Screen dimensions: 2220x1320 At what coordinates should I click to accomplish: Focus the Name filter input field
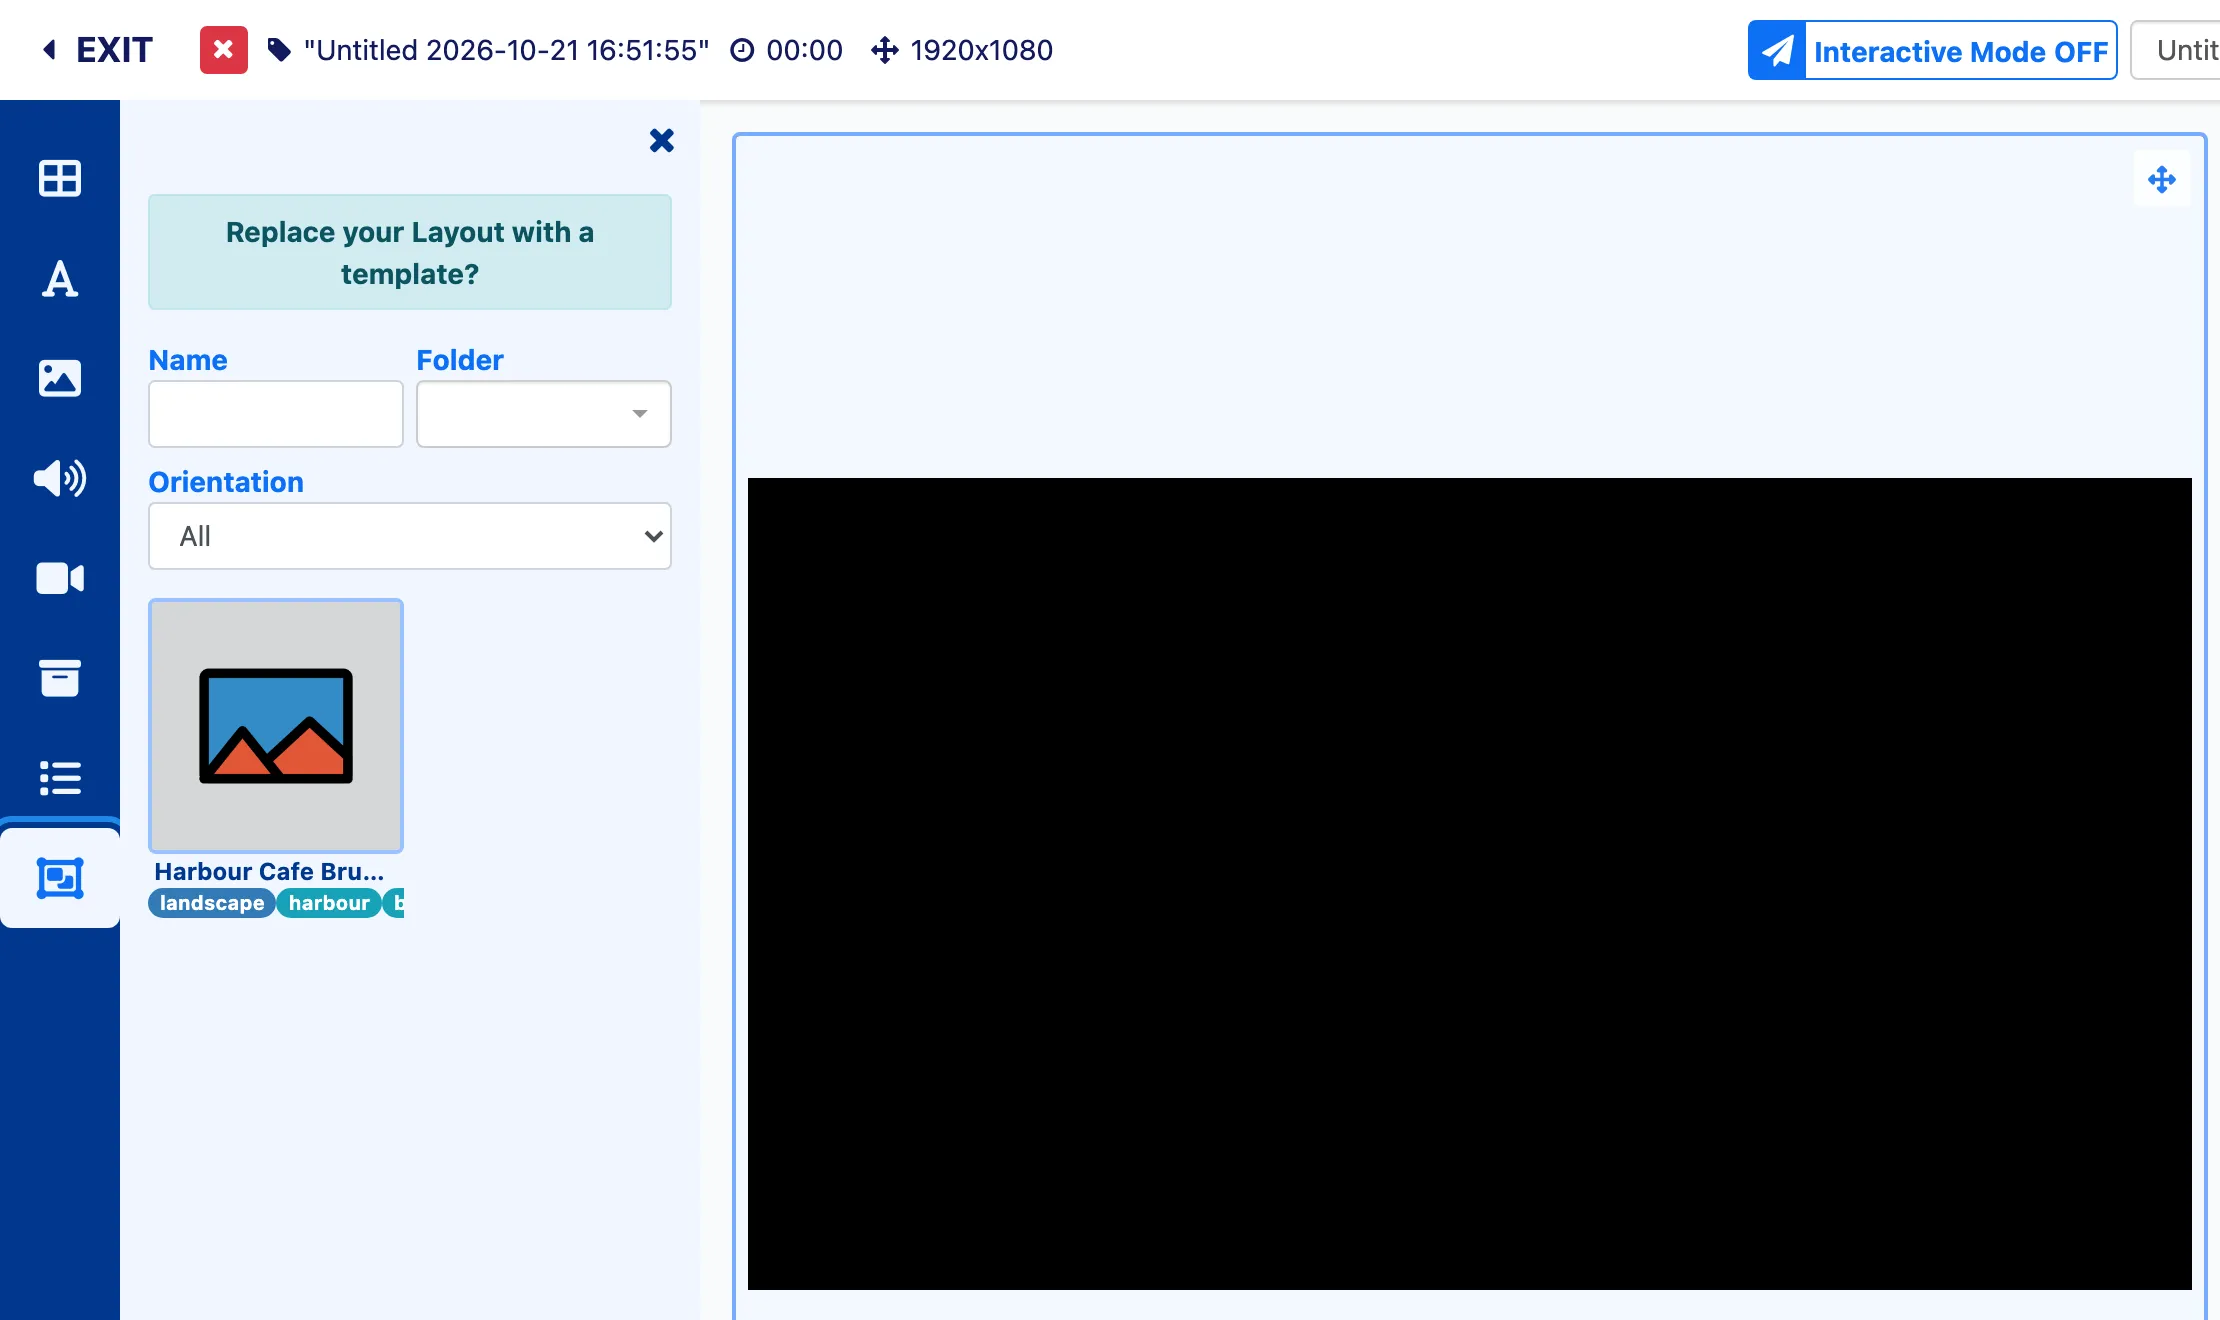(276, 414)
